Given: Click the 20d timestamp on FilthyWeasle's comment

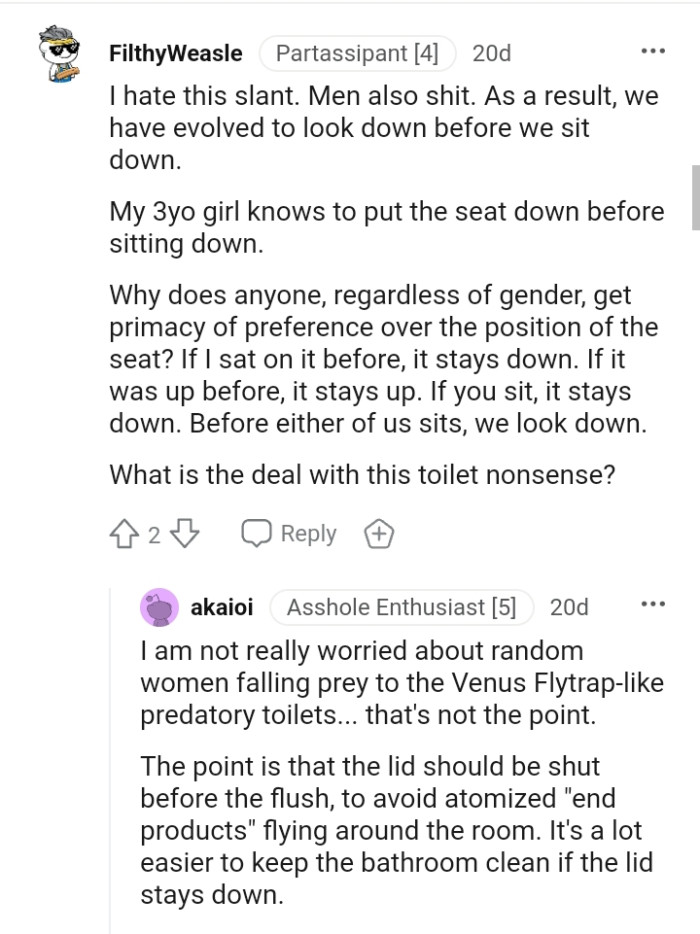Looking at the screenshot, I should [492, 53].
